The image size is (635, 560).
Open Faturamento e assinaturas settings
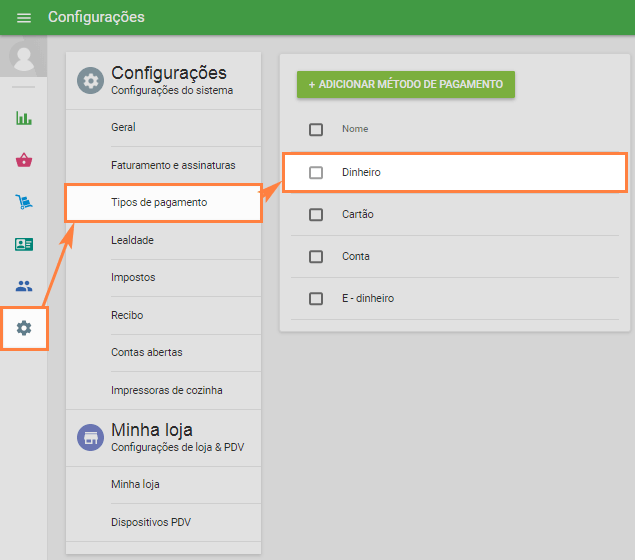pos(164,165)
